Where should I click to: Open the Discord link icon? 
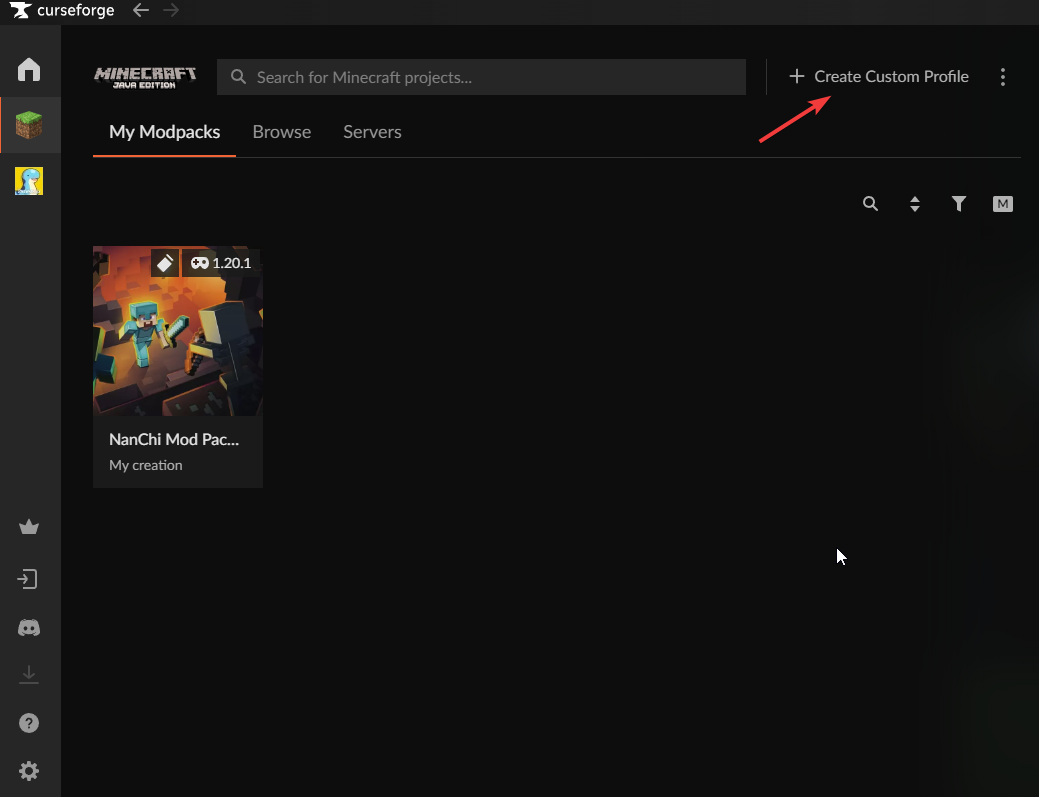click(x=29, y=628)
